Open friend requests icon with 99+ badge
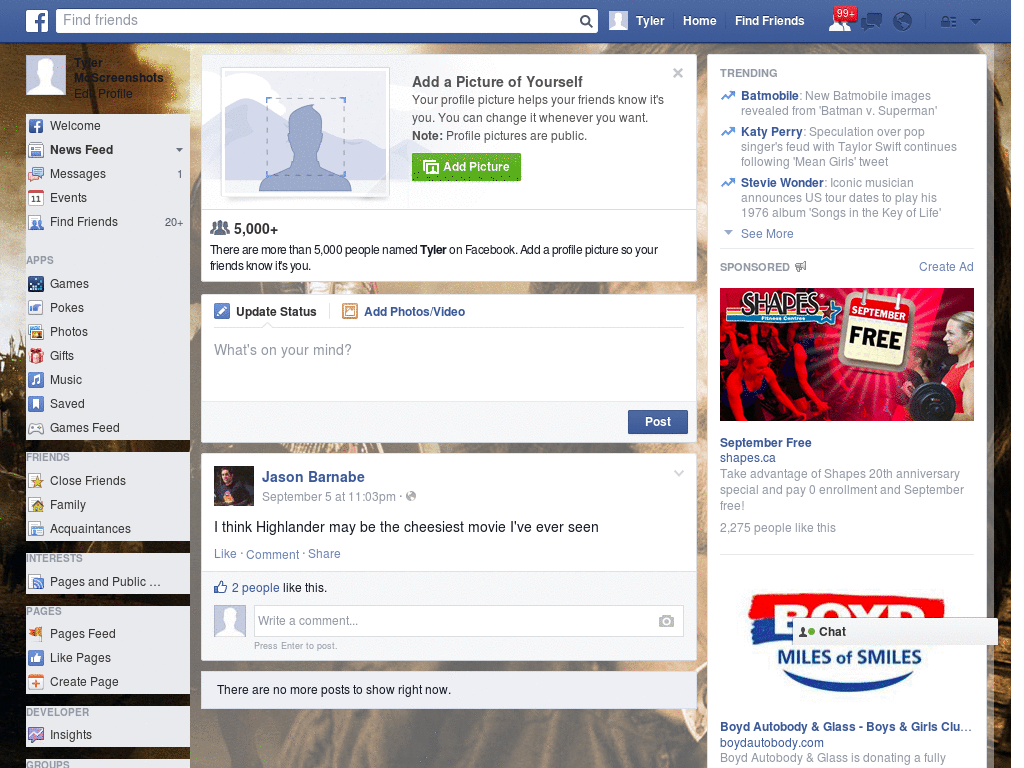The image size is (1024, 768). (841, 20)
